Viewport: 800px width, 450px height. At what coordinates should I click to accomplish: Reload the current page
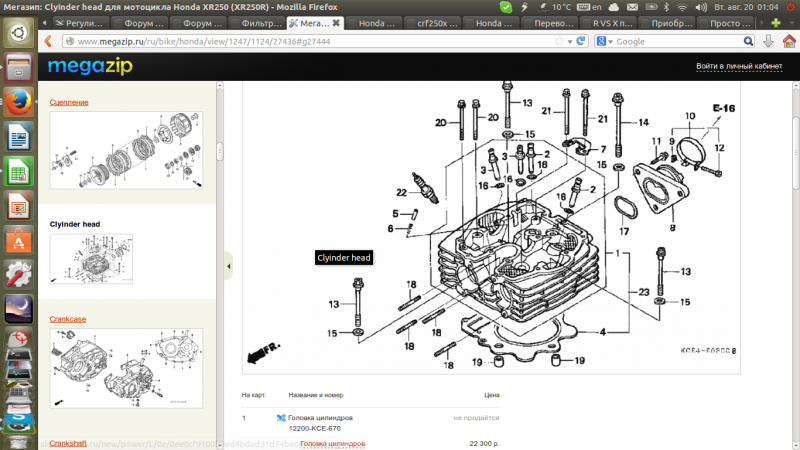tap(581, 41)
